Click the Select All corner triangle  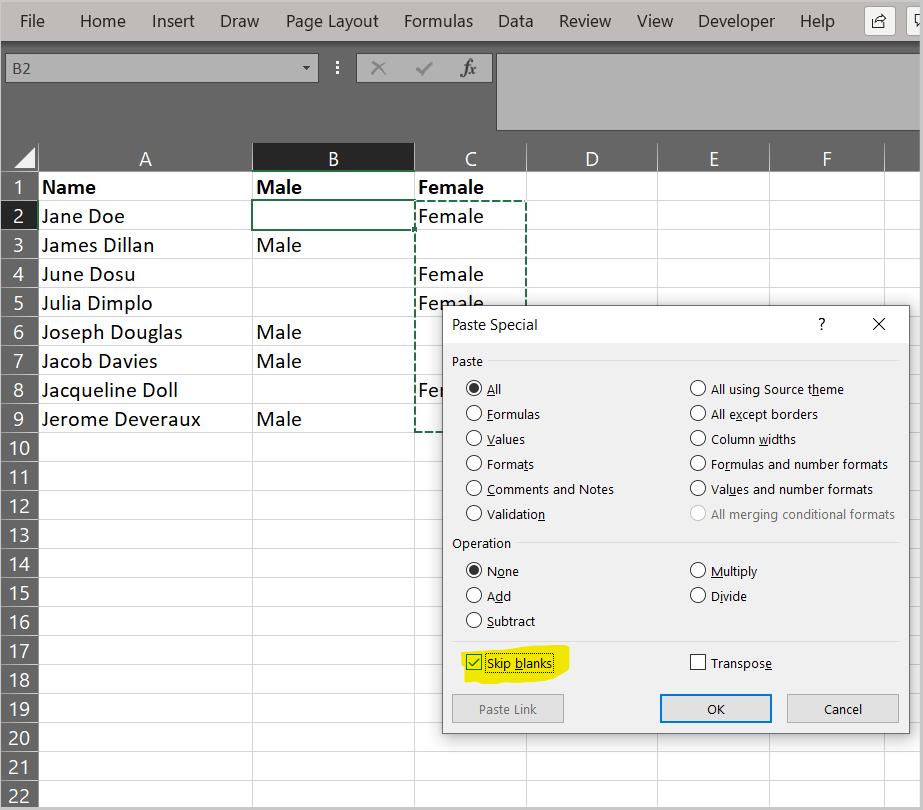point(24,158)
